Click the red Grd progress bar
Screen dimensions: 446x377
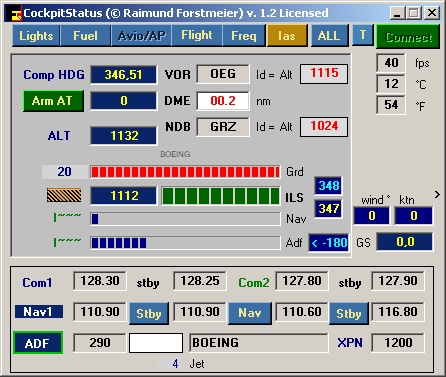click(x=185, y=172)
